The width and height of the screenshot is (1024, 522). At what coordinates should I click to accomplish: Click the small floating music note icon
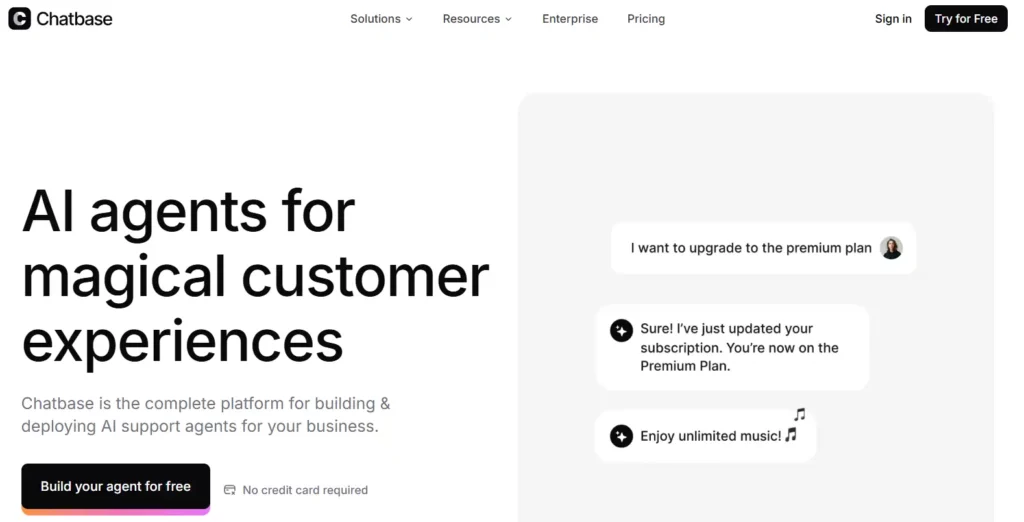(x=799, y=414)
